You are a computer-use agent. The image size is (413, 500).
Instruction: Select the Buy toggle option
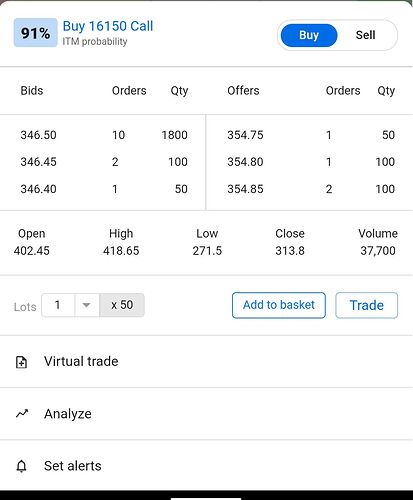click(x=309, y=35)
